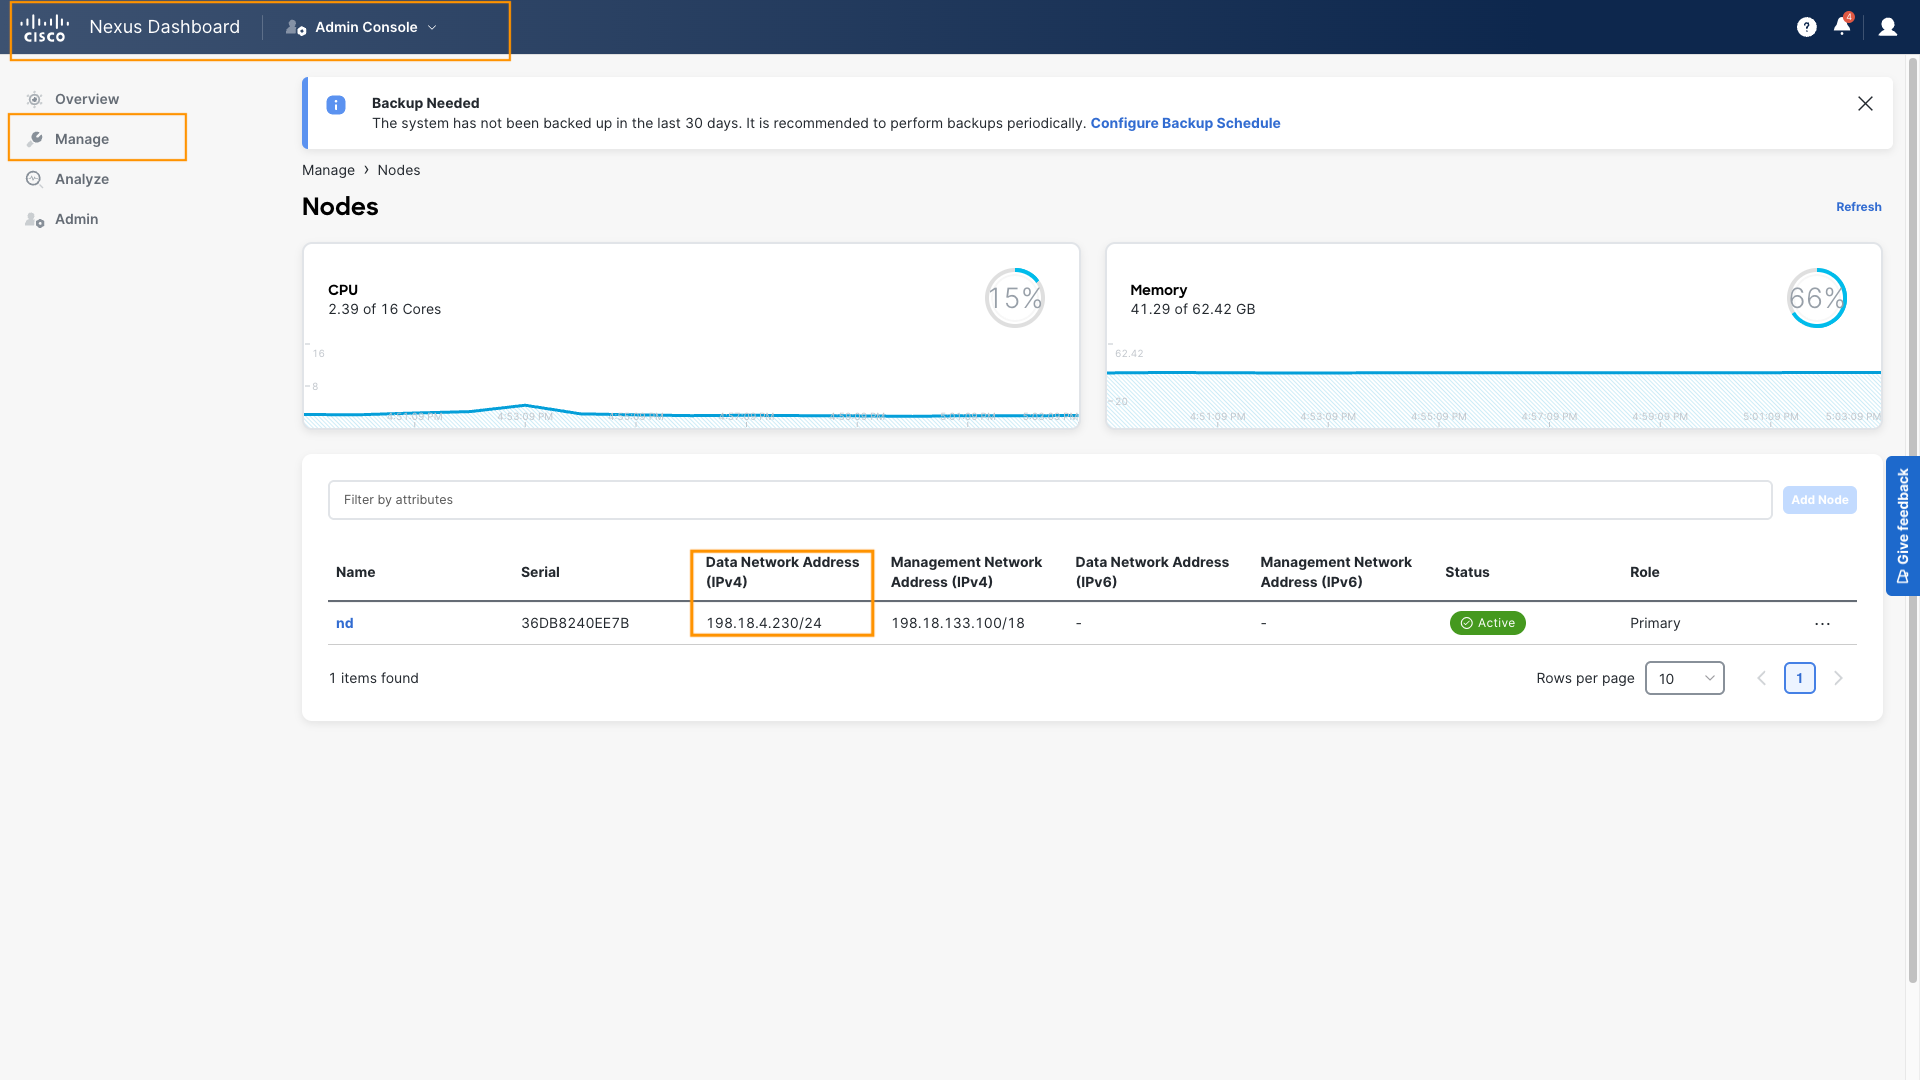Click the Memory usage chart
This screenshot has height=1080, width=1920.
coord(1493,385)
